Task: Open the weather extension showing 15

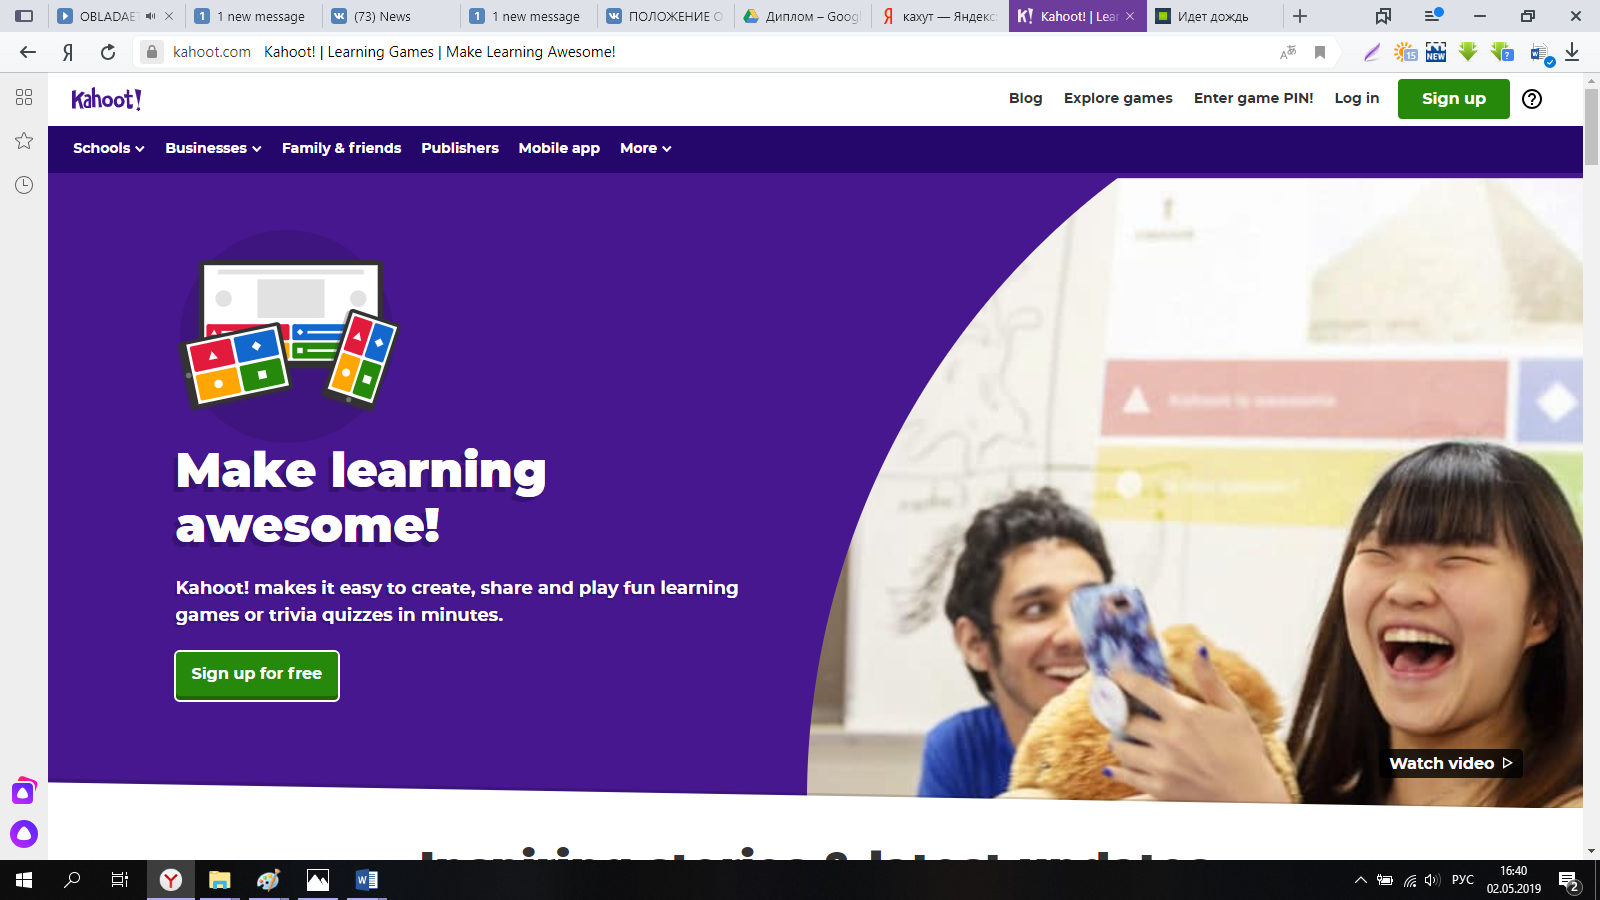Action: point(1405,52)
